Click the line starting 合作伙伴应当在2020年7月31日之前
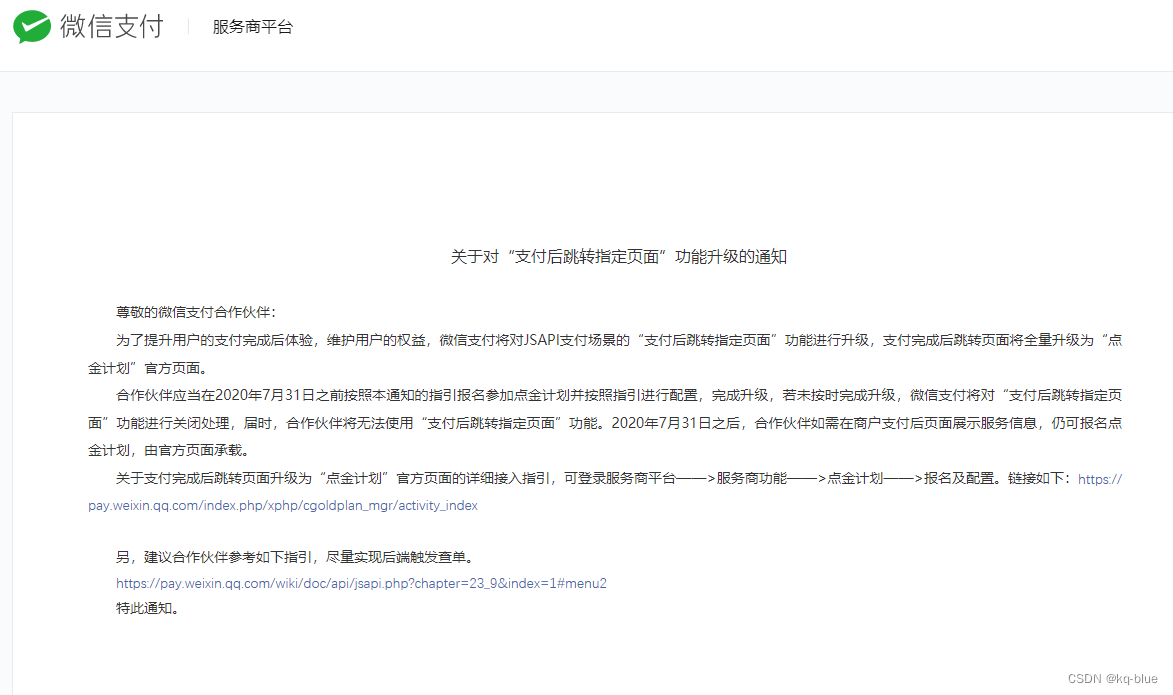The width and height of the screenshot is (1173, 695). 619,395
